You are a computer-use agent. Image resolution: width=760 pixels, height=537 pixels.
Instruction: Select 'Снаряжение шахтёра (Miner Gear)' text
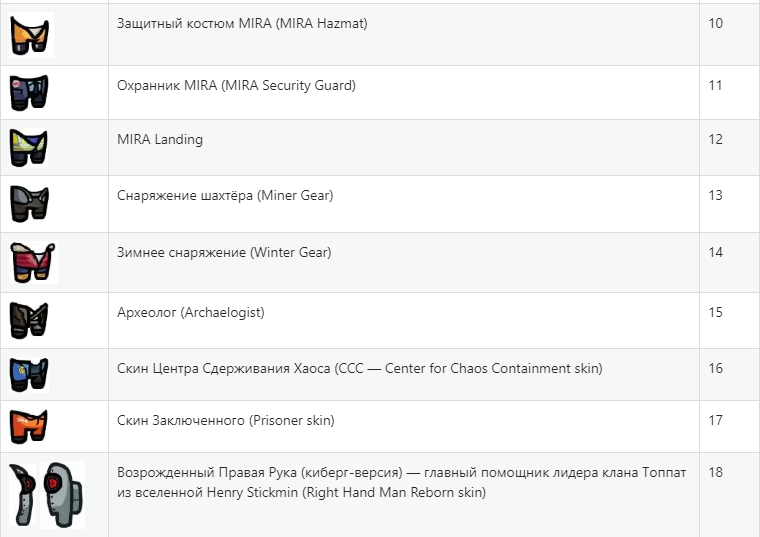pyautogui.click(x=225, y=195)
